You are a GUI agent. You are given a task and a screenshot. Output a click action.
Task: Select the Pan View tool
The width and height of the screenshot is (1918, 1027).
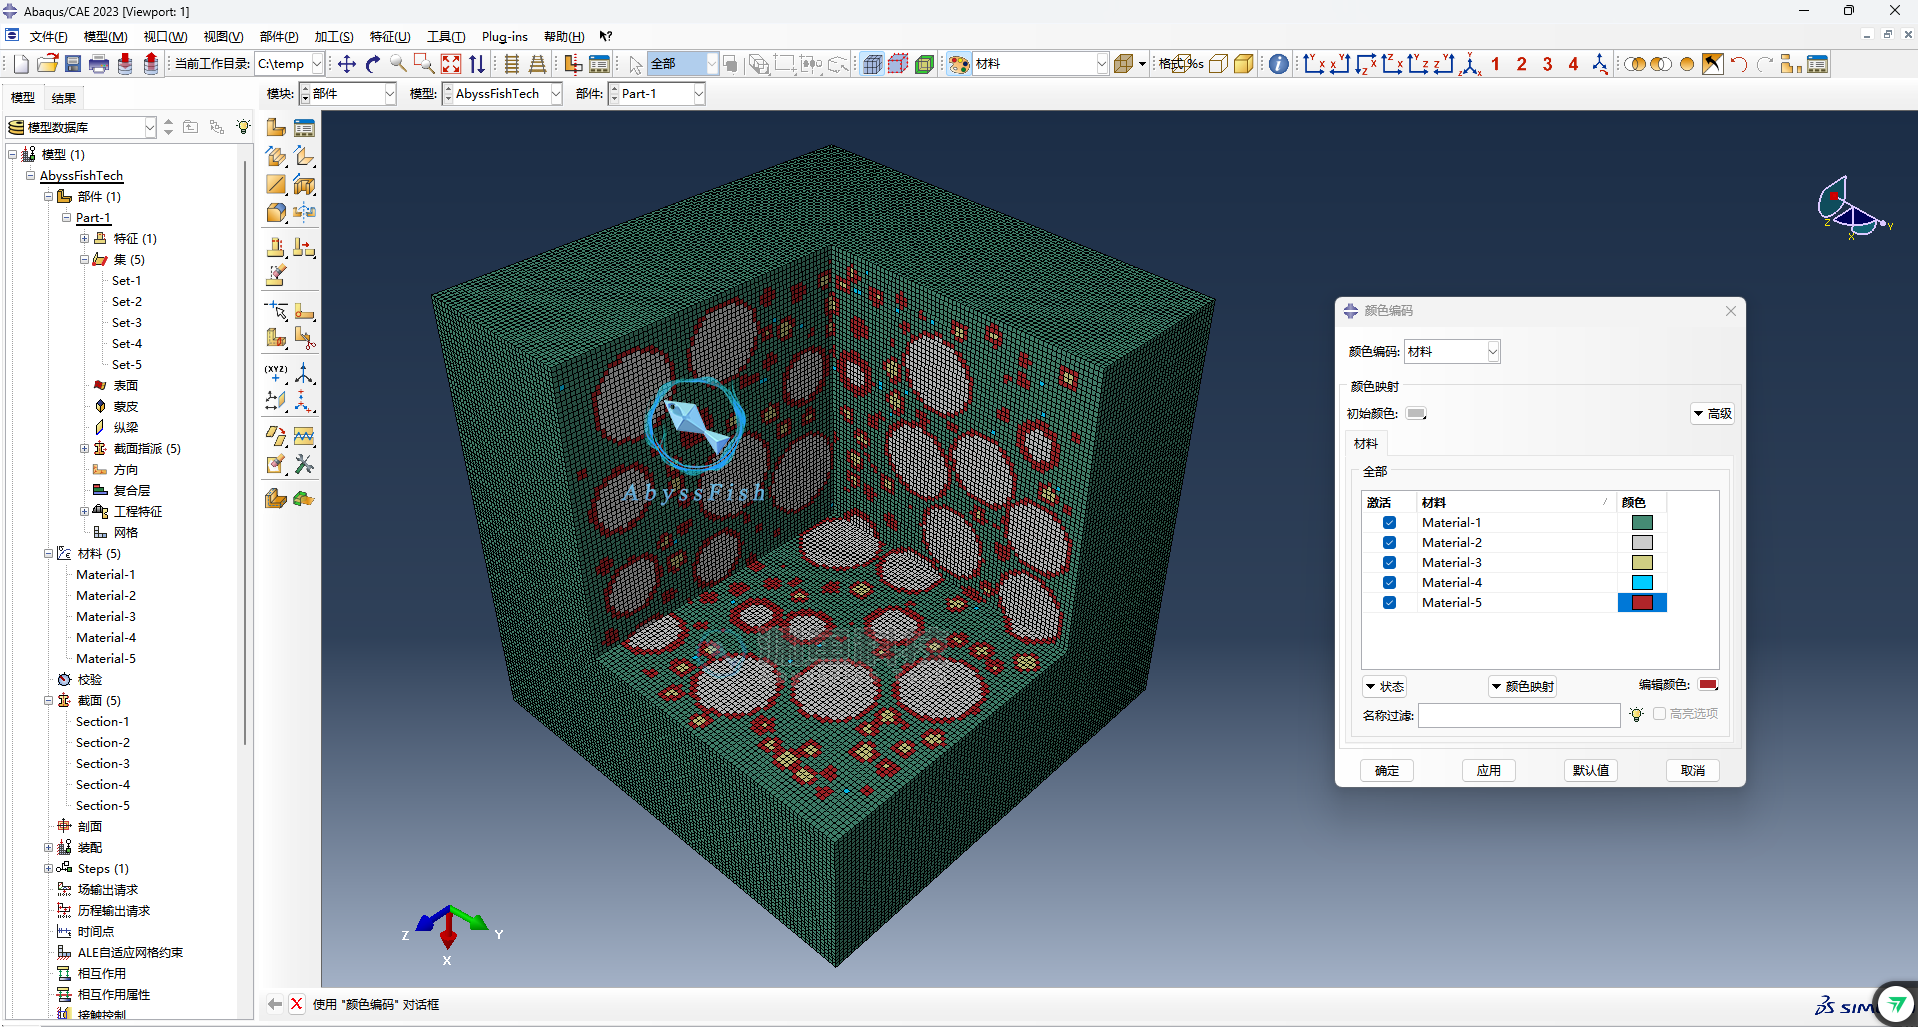(347, 64)
